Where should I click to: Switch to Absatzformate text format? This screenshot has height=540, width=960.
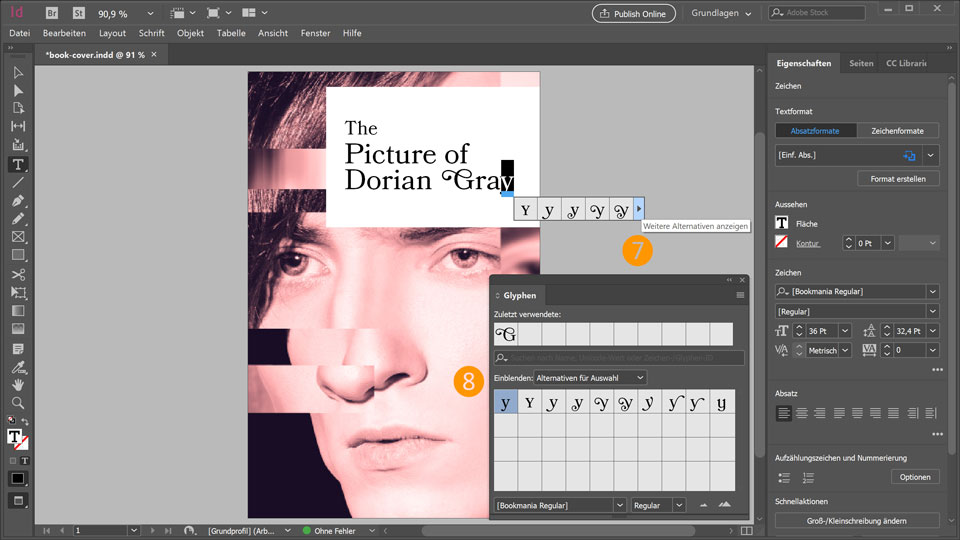point(815,131)
